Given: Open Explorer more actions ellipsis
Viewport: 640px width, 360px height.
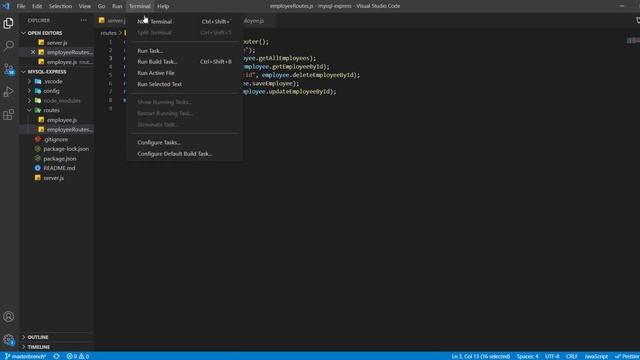Looking at the screenshot, I should pyautogui.click(x=84, y=20).
